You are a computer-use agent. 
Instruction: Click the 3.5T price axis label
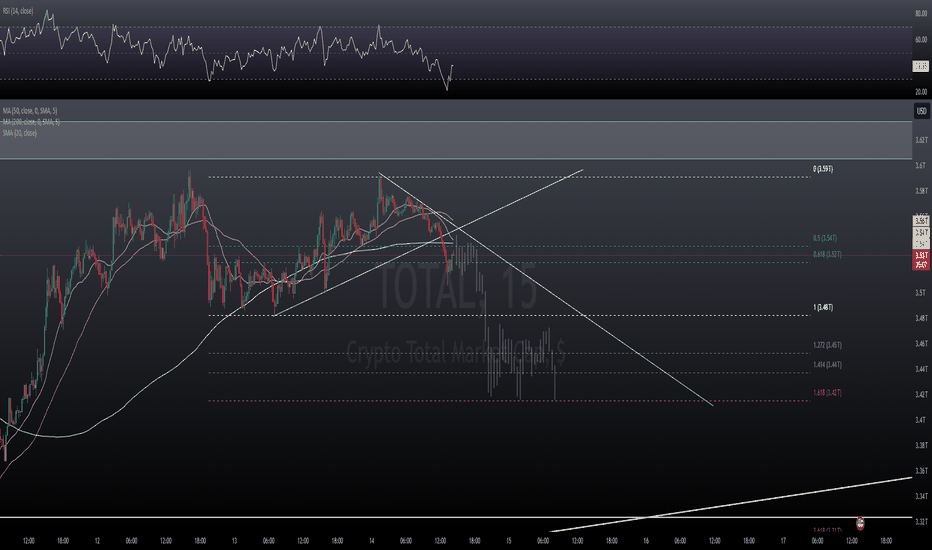[920, 293]
